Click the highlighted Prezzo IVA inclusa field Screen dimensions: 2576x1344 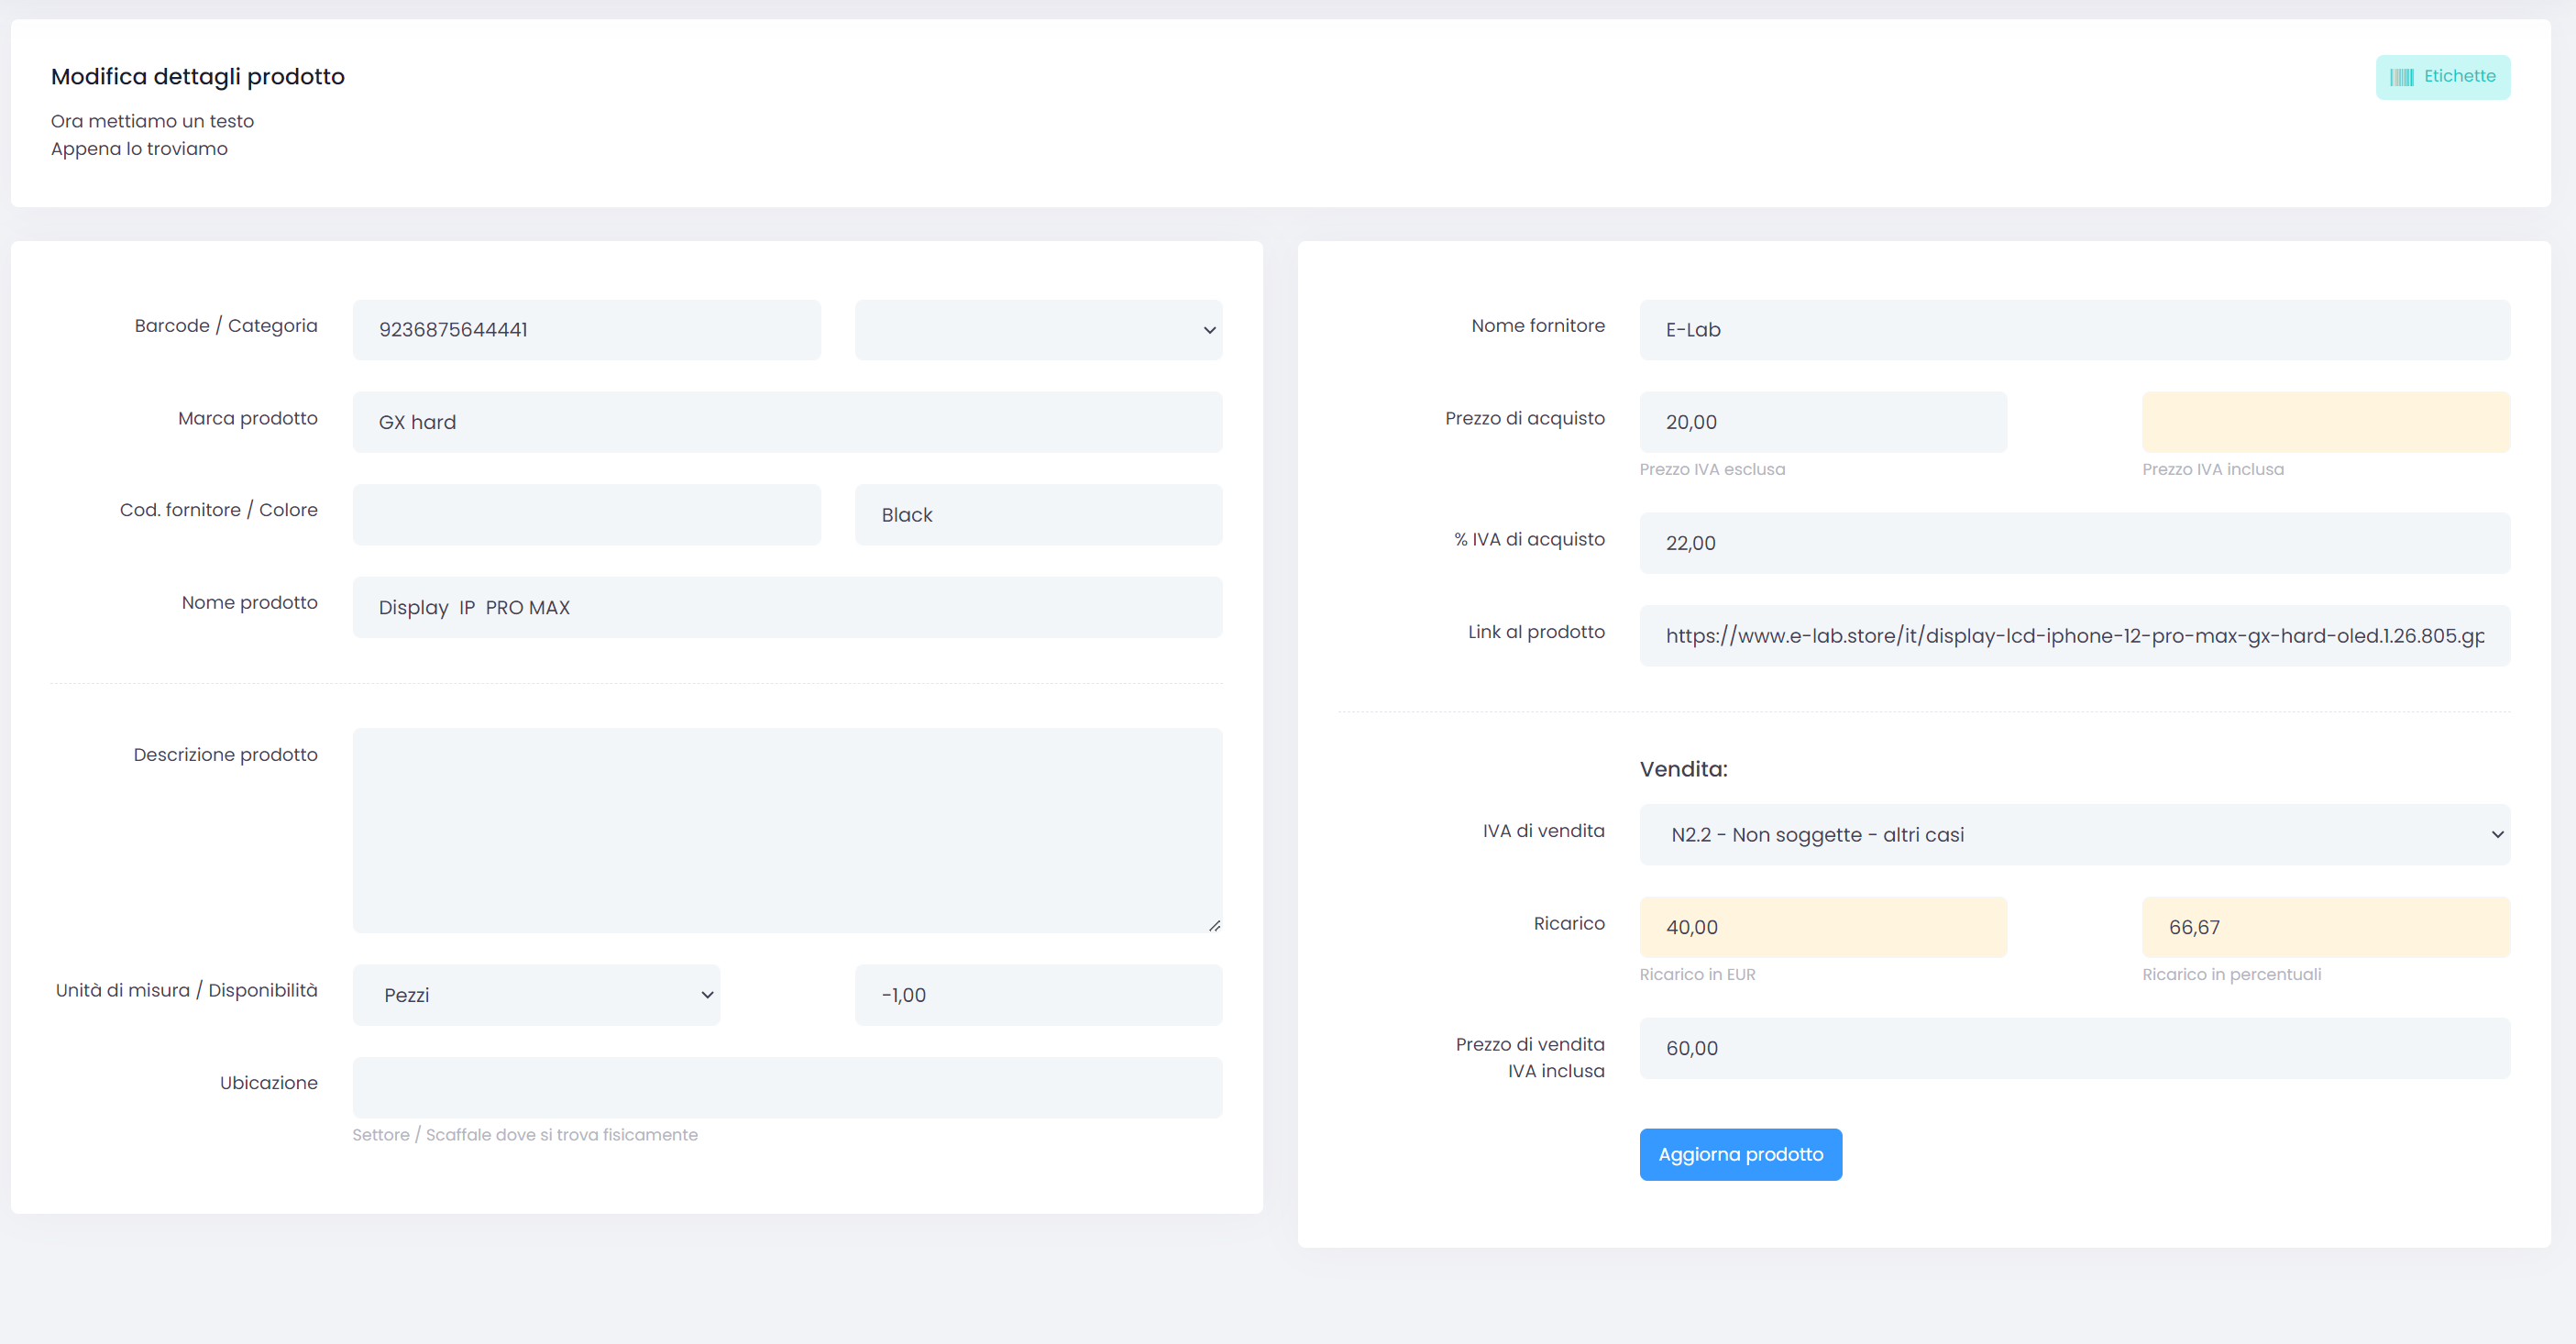coord(2325,422)
